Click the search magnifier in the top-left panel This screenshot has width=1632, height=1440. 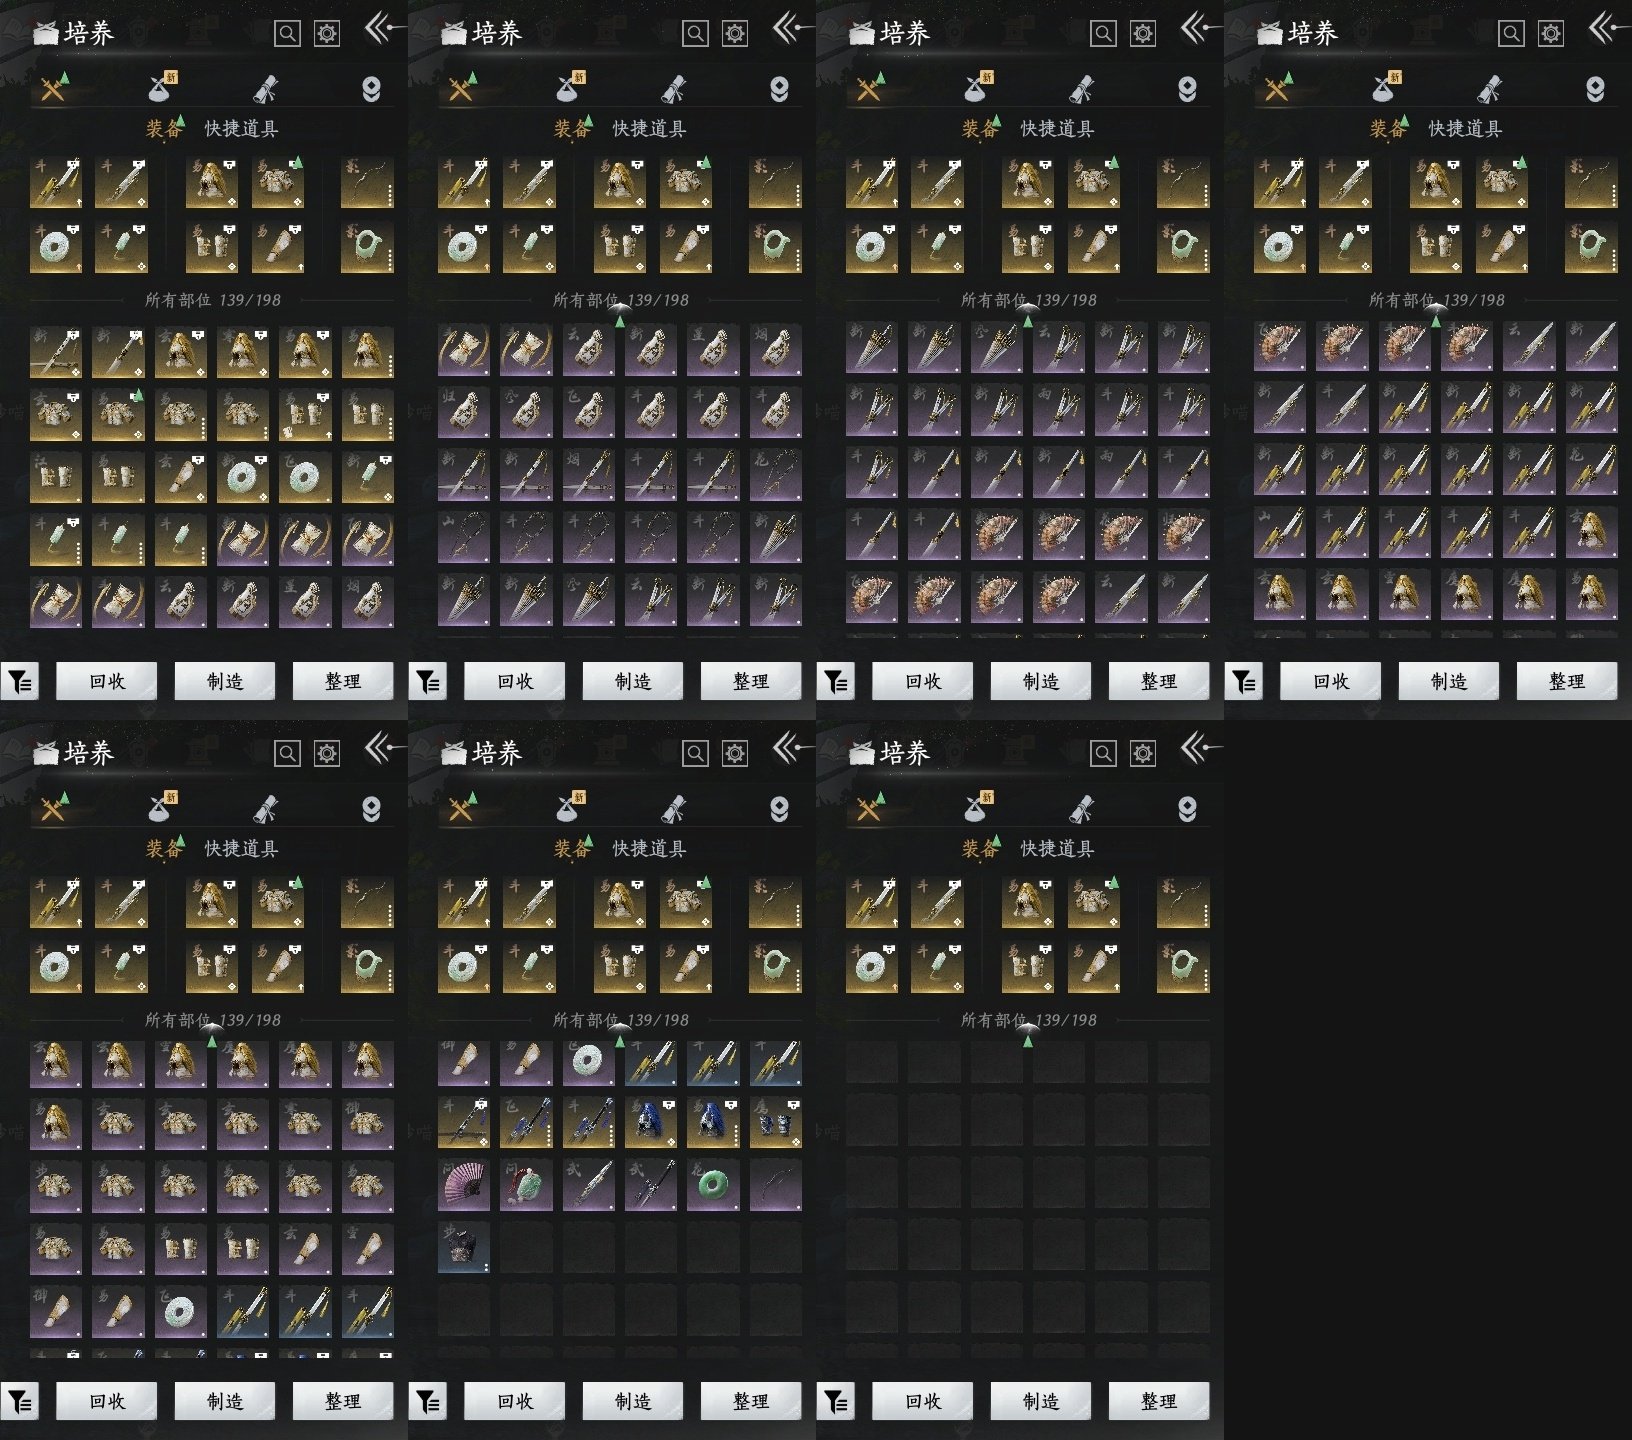(x=287, y=34)
